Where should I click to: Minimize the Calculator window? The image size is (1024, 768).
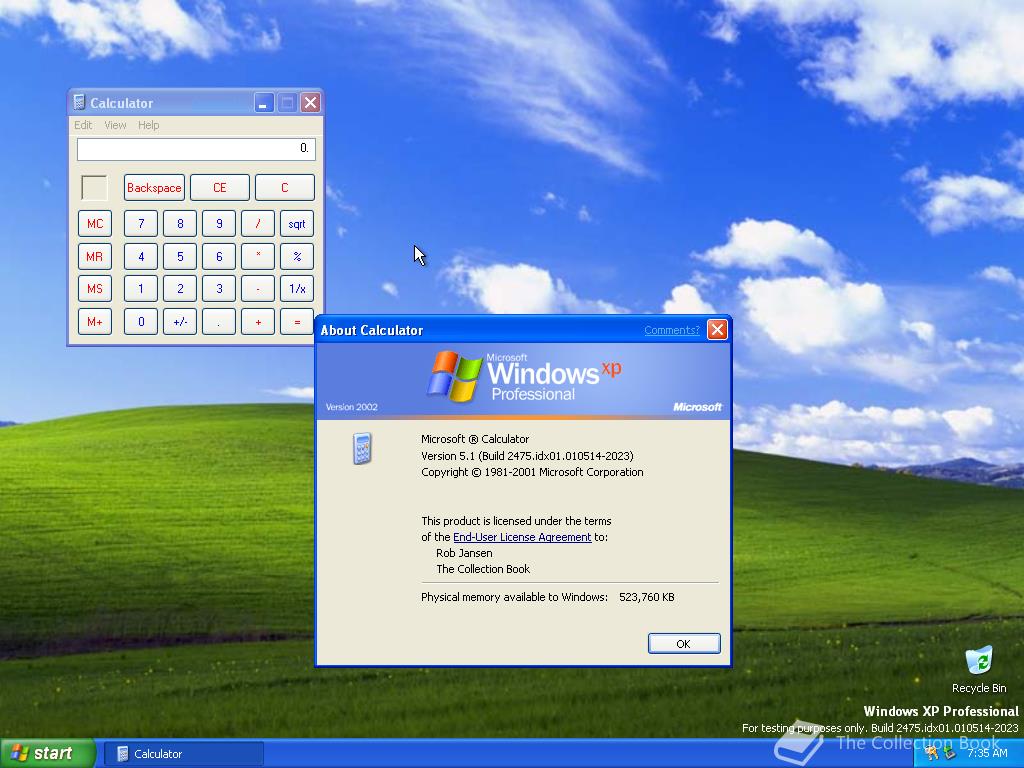(264, 103)
